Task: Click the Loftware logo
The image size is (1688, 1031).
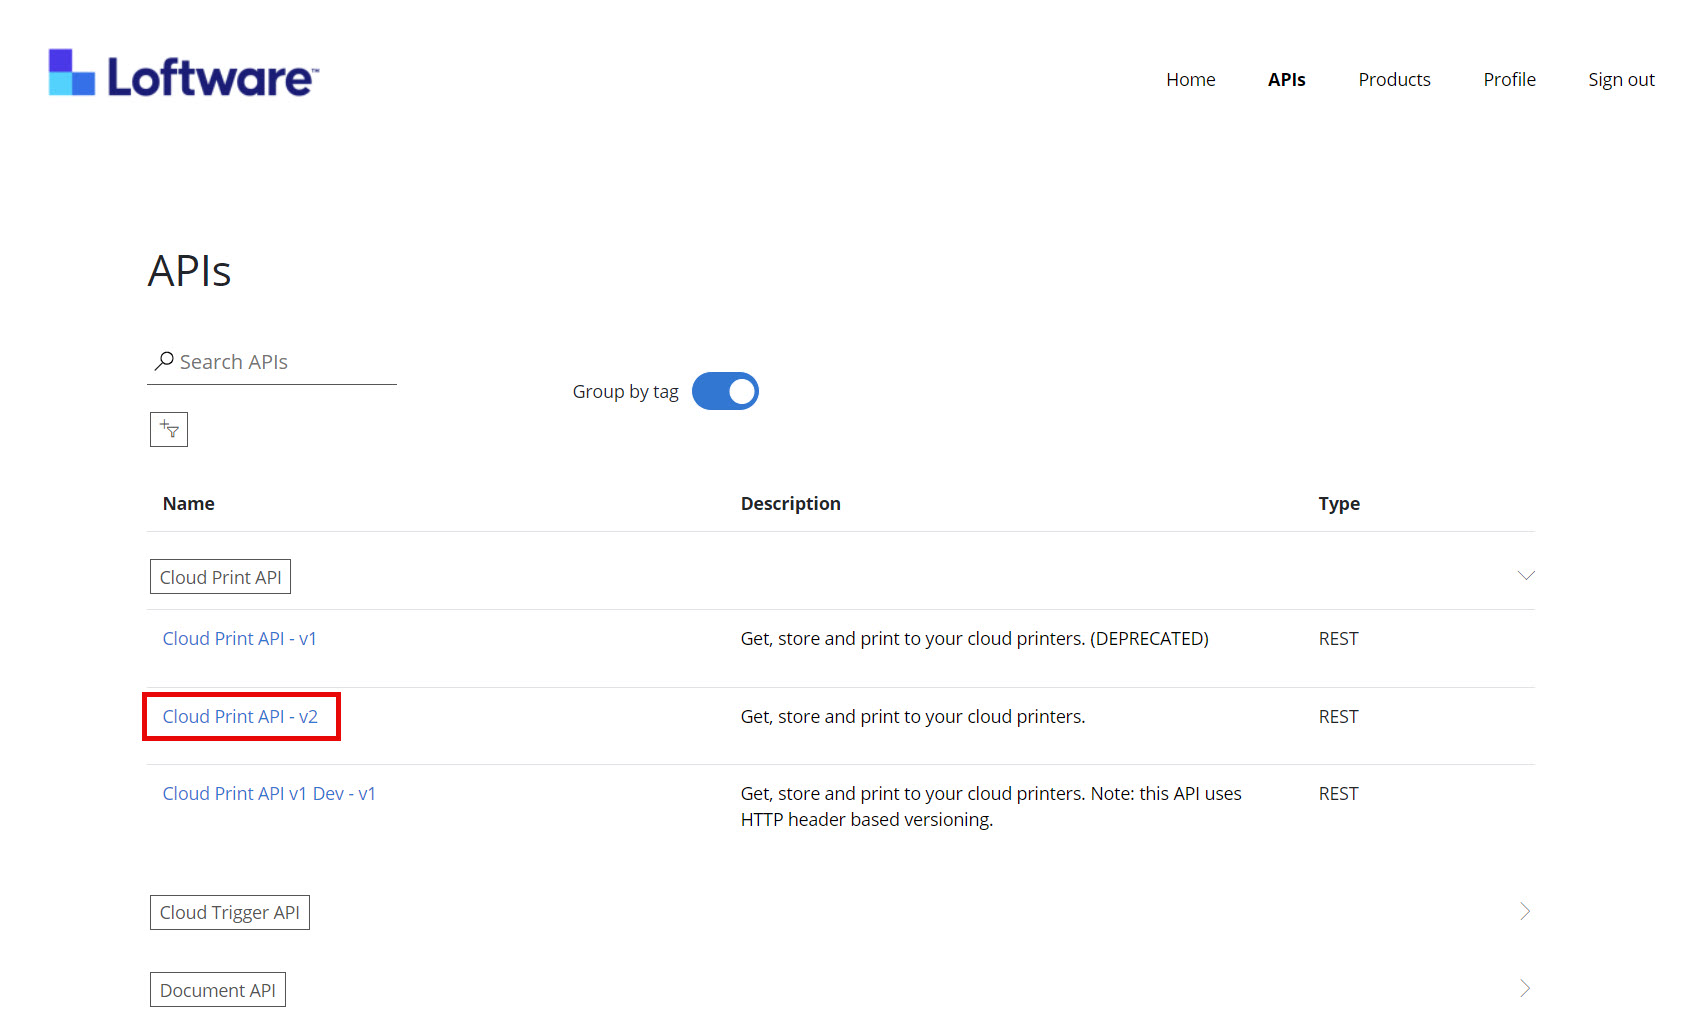Action: (x=184, y=74)
